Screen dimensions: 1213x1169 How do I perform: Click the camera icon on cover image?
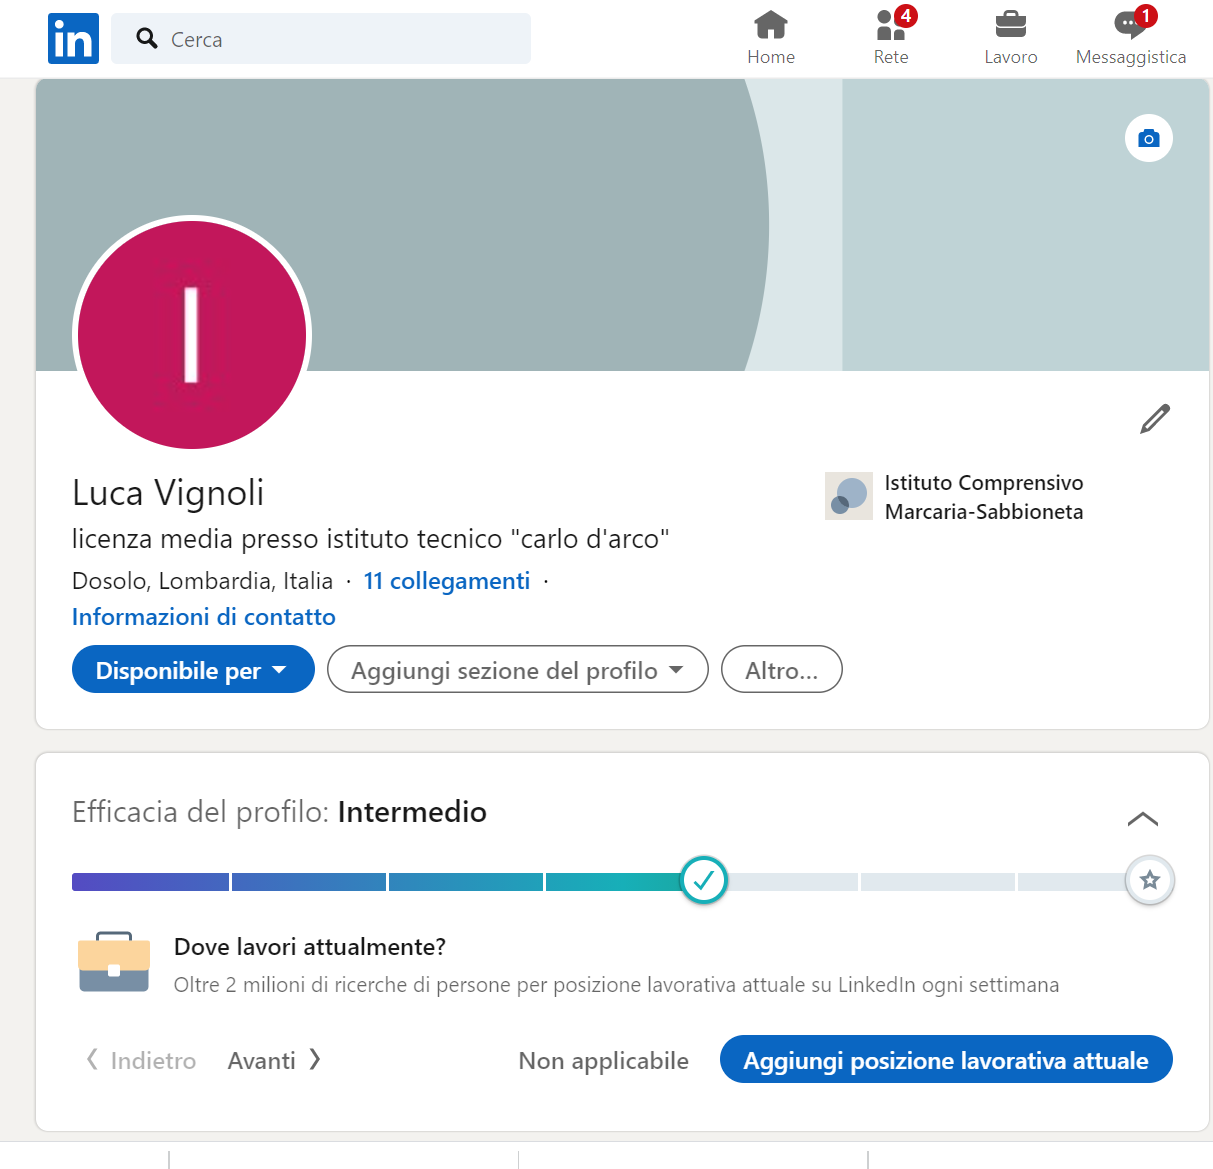click(1149, 138)
